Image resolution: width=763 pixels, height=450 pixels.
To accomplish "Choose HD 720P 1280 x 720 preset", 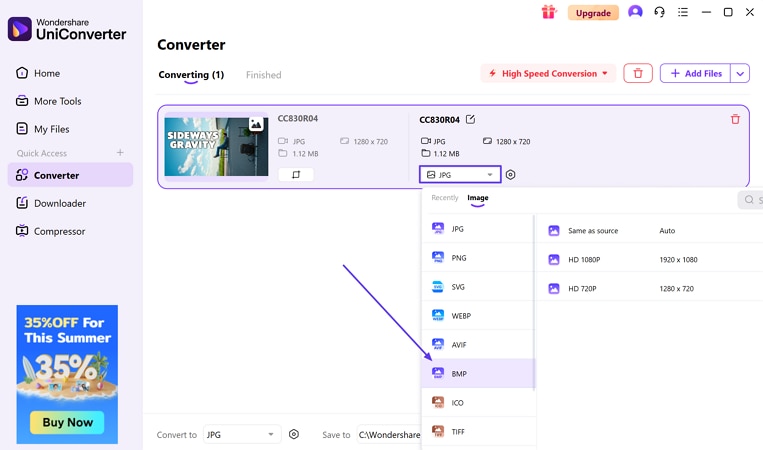I will pyautogui.click(x=650, y=288).
